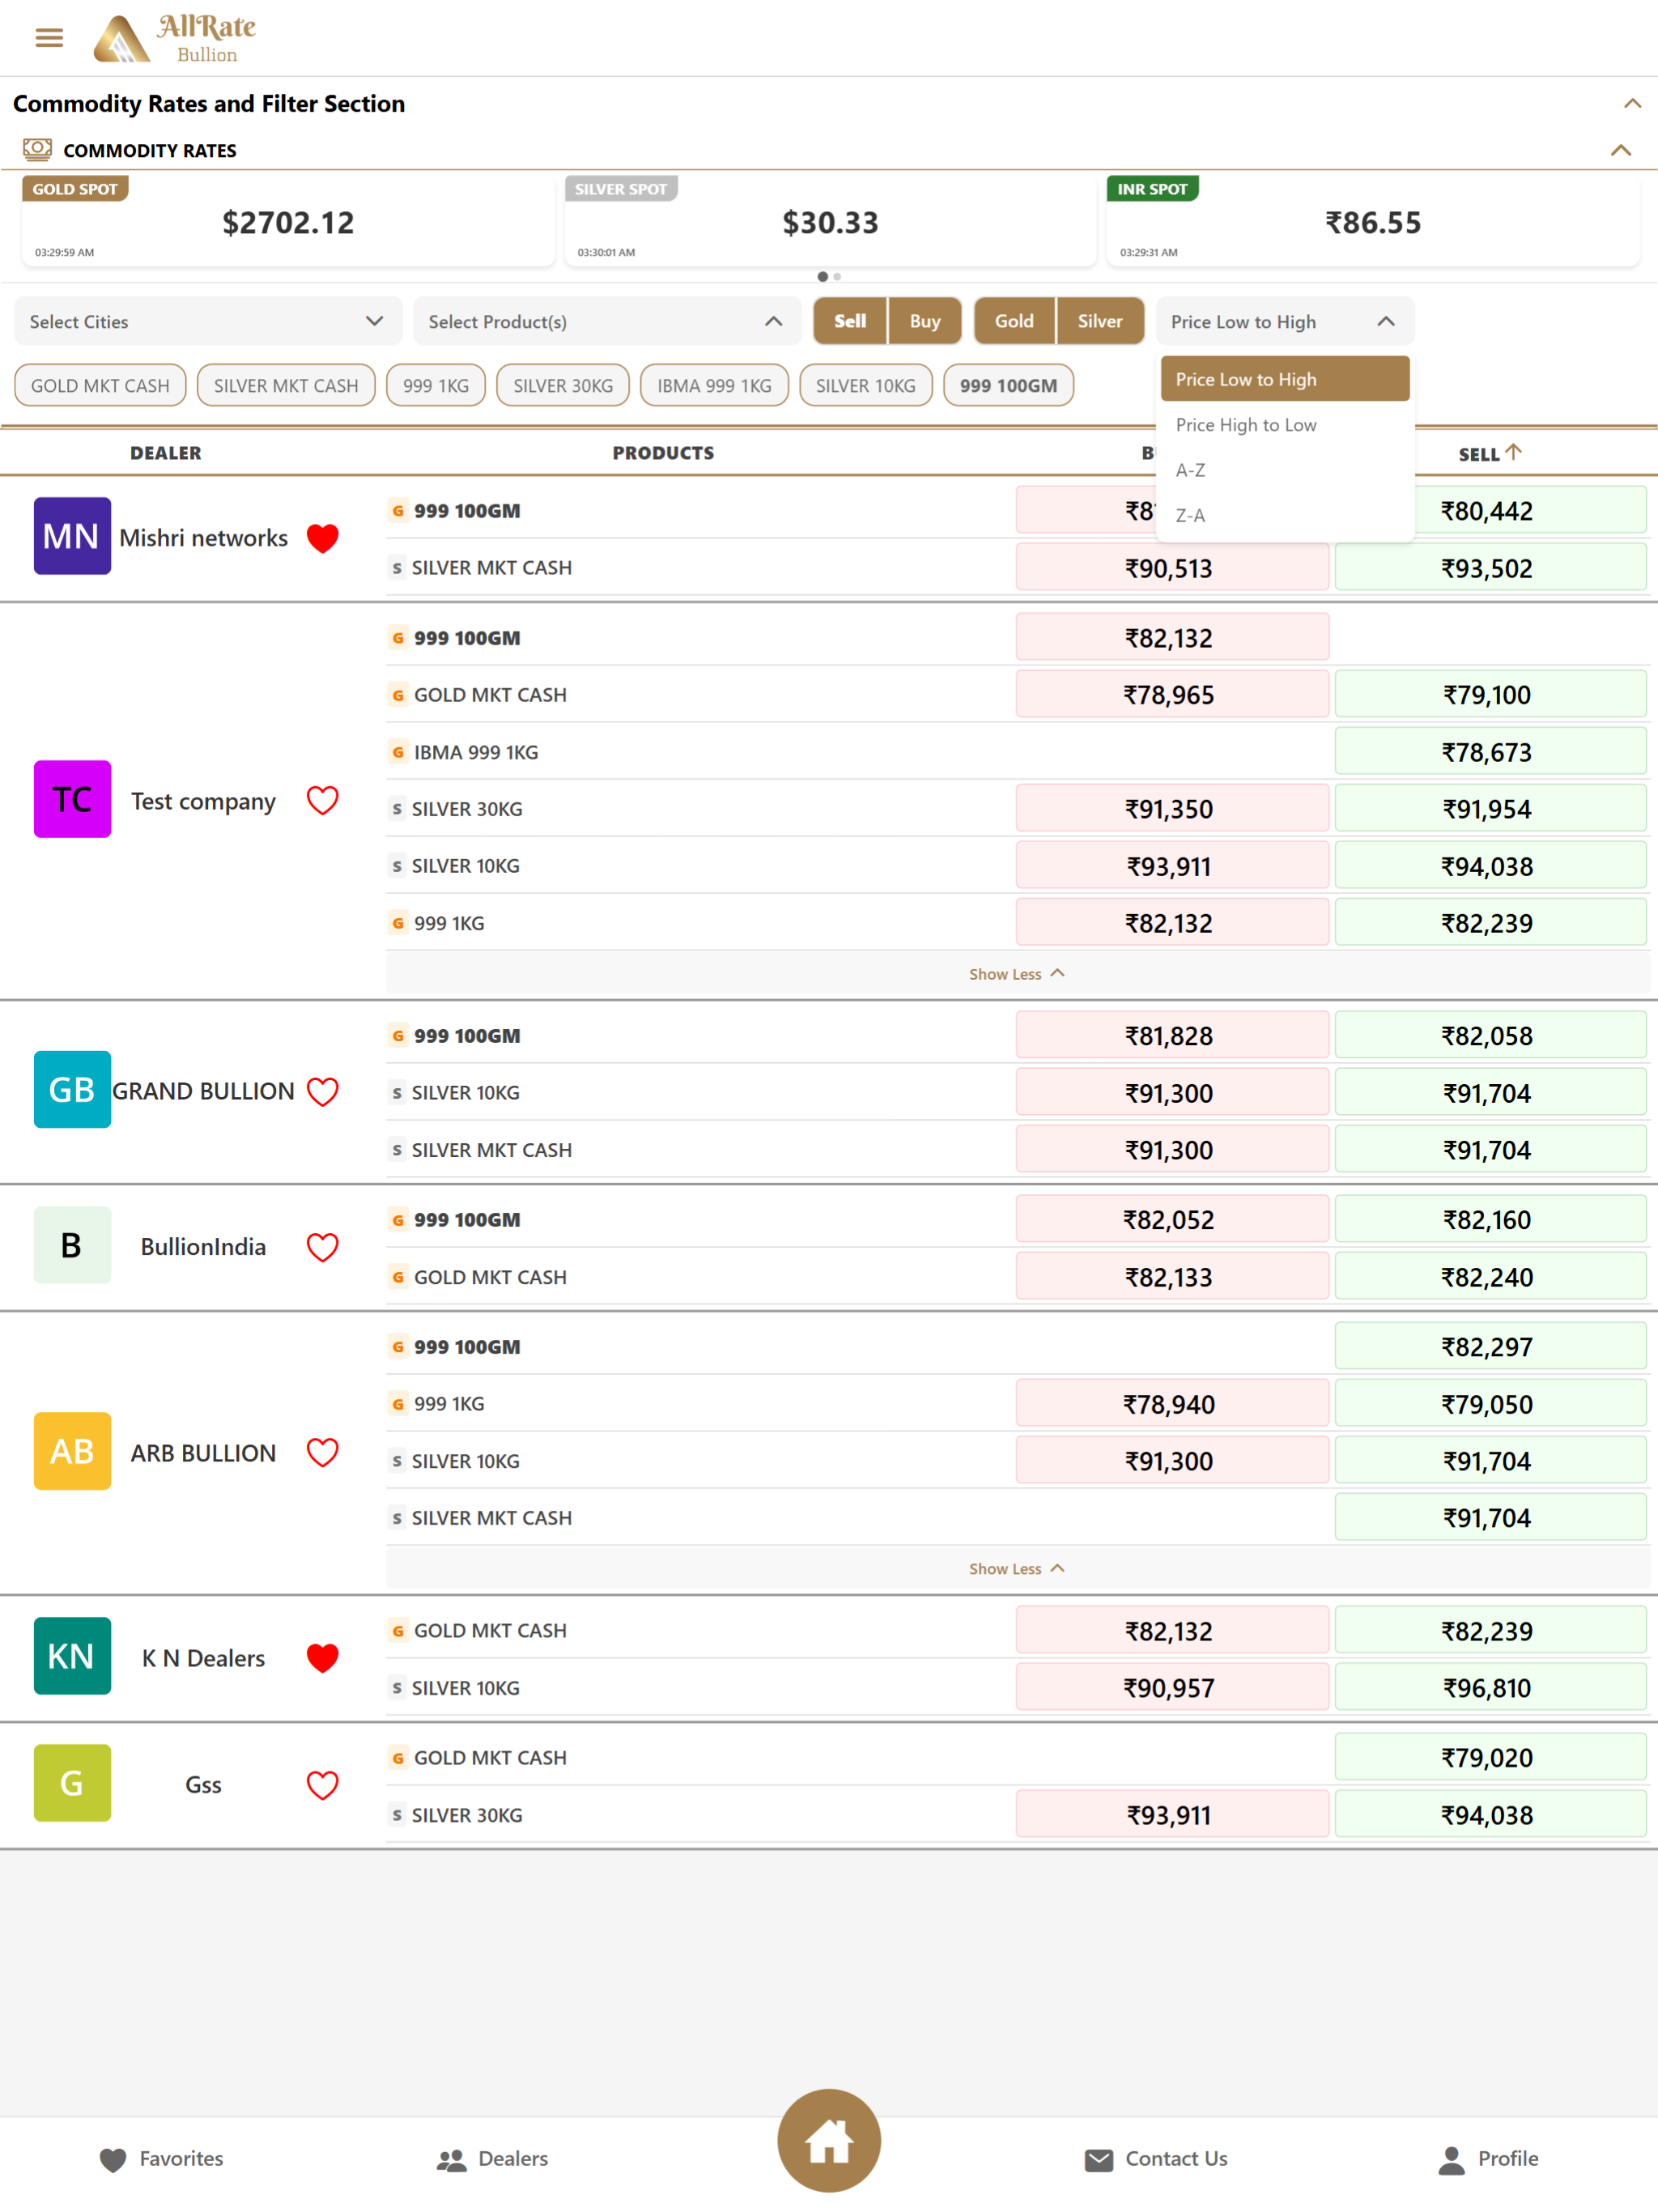Select 999 1KG product chip

coord(436,385)
